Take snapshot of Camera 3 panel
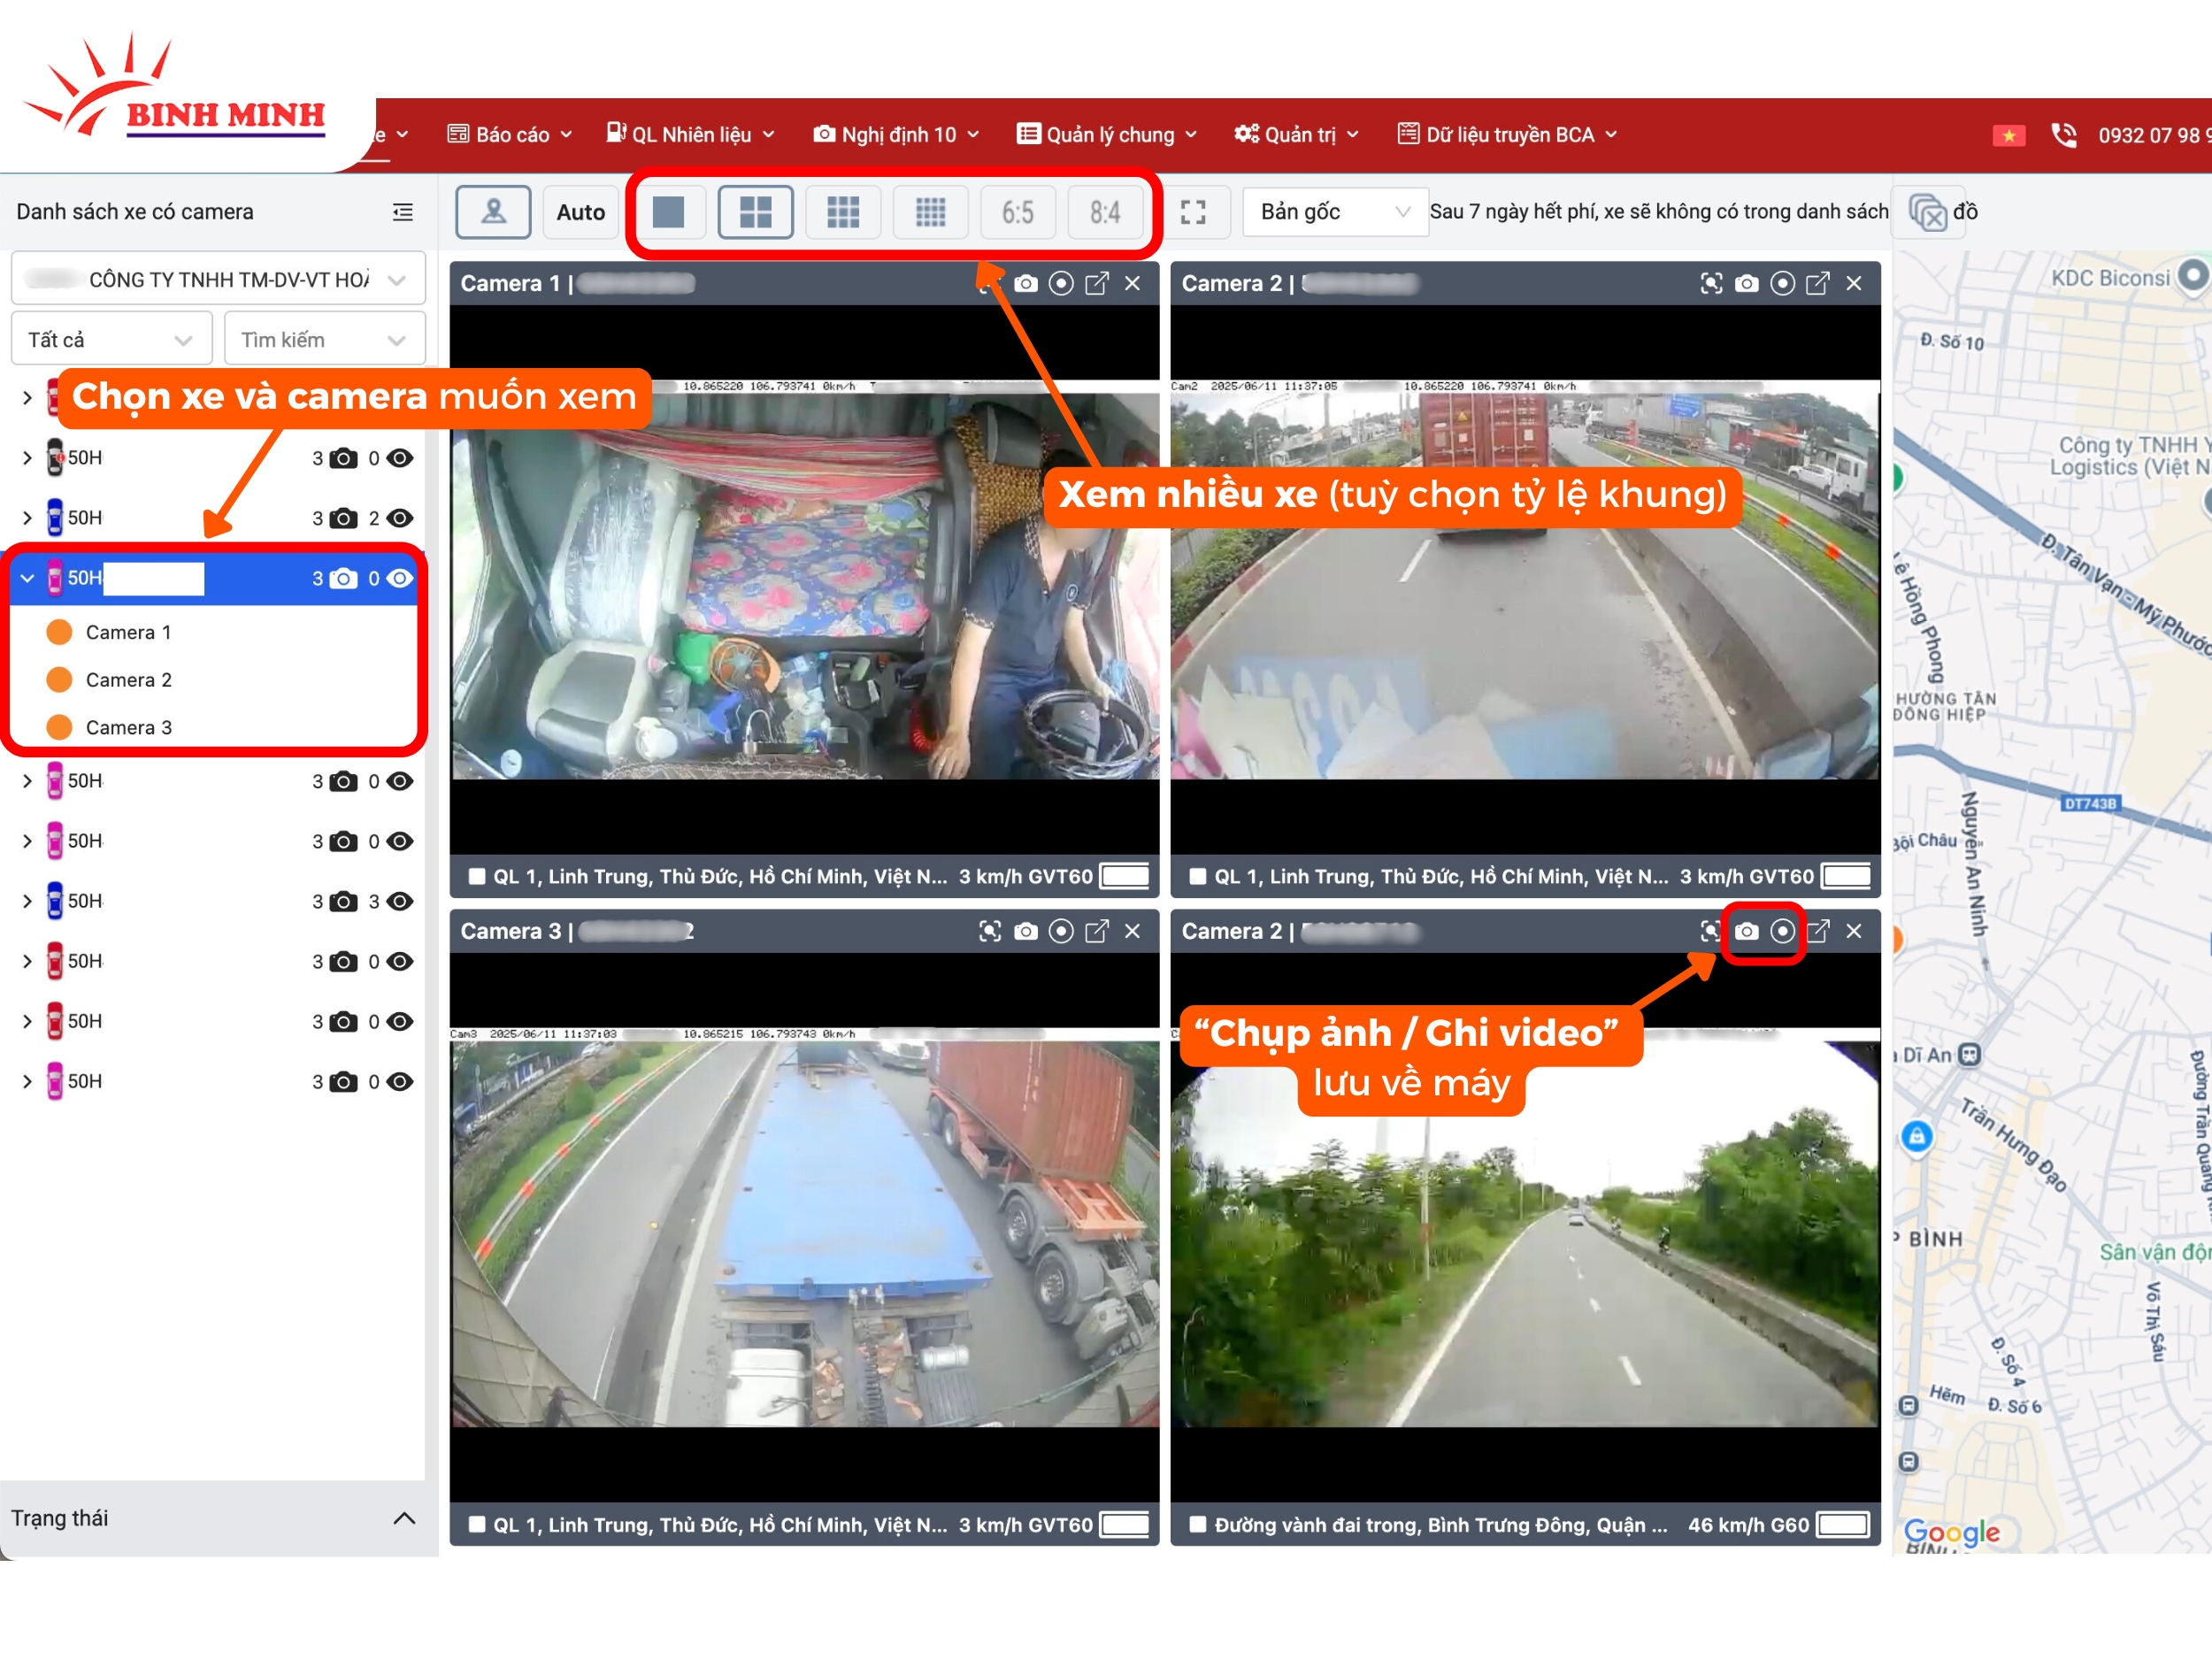The width and height of the screenshot is (2212, 1659). point(1026,932)
